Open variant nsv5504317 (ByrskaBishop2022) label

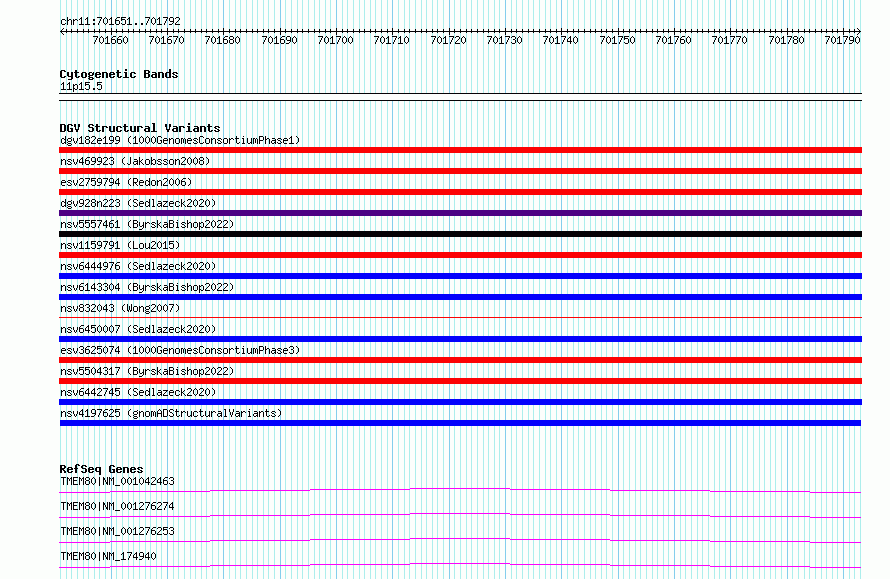pyautogui.click(x=147, y=371)
